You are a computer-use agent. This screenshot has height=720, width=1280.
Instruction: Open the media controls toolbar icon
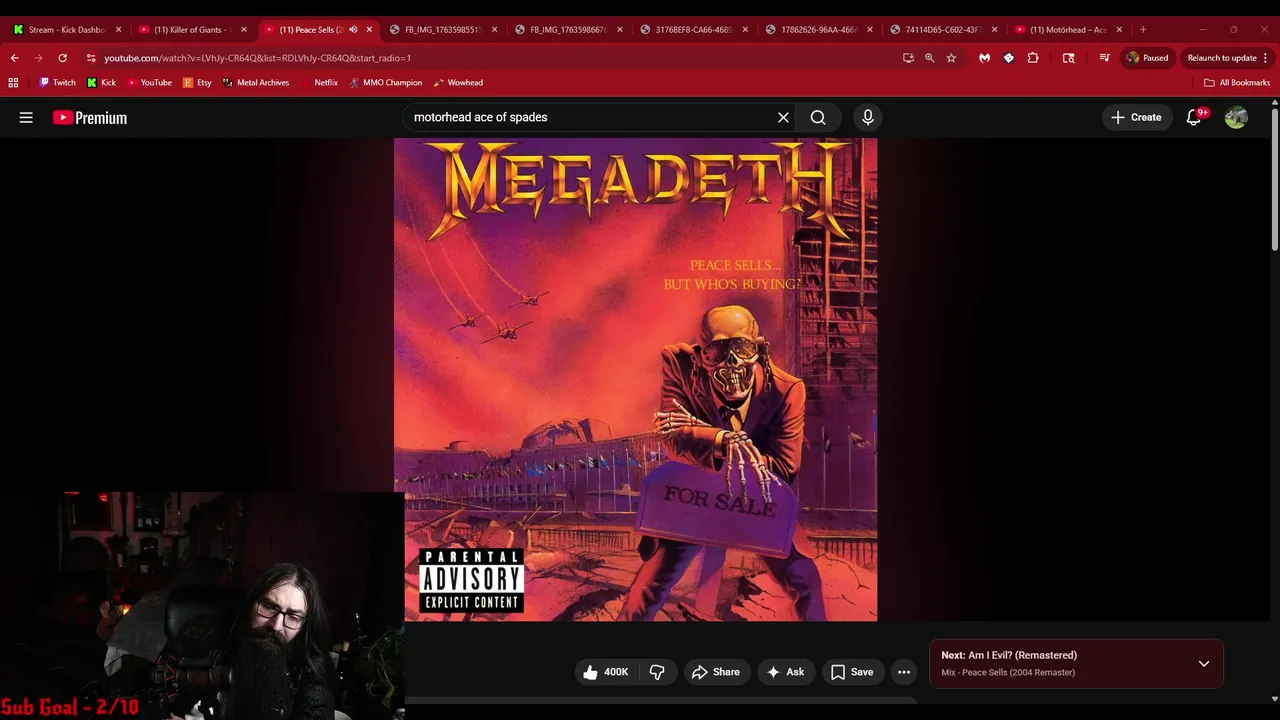pos(1104,58)
